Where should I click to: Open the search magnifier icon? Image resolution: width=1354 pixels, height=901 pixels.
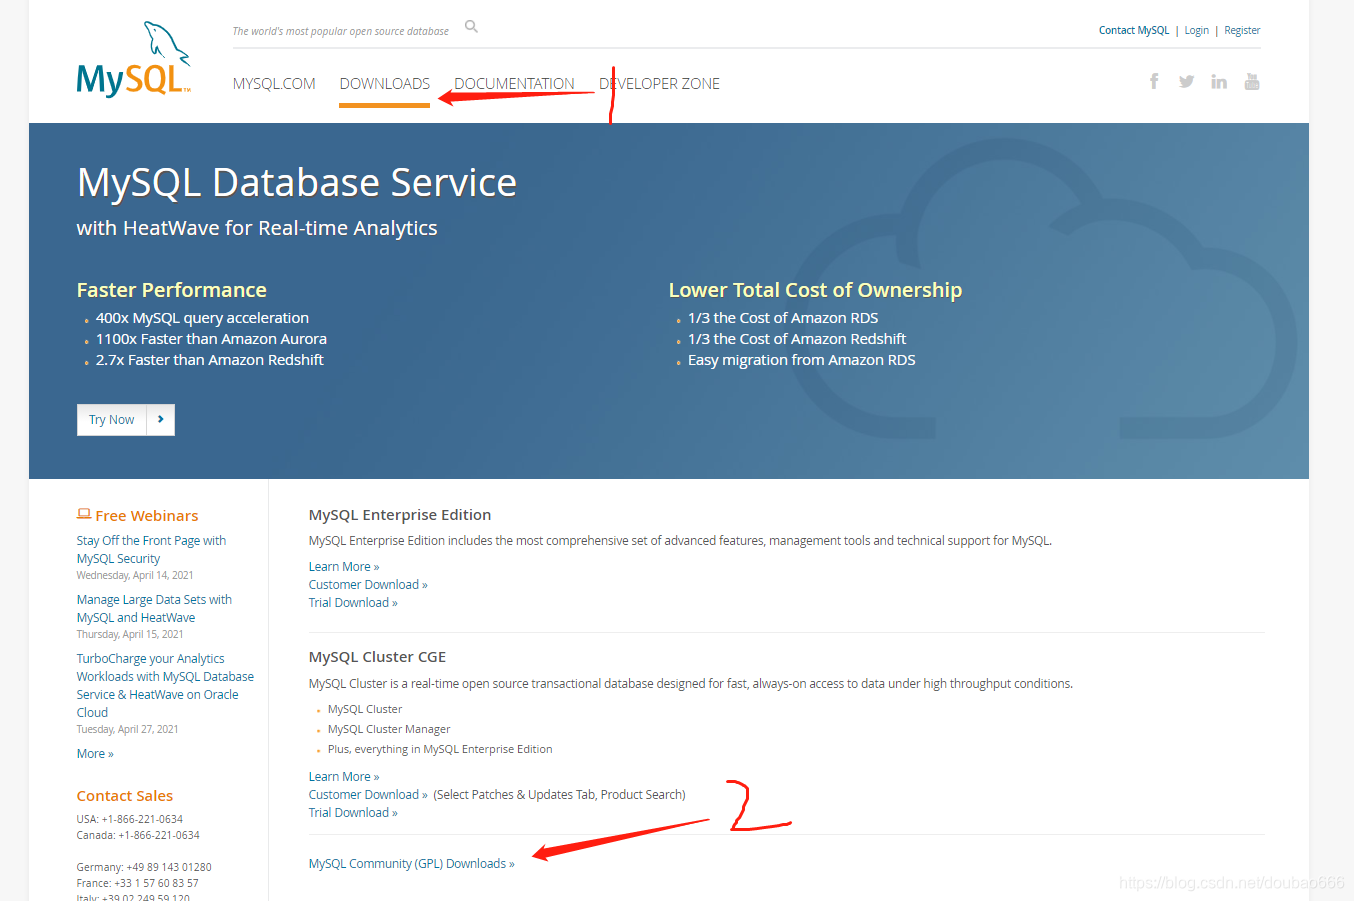(472, 27)
